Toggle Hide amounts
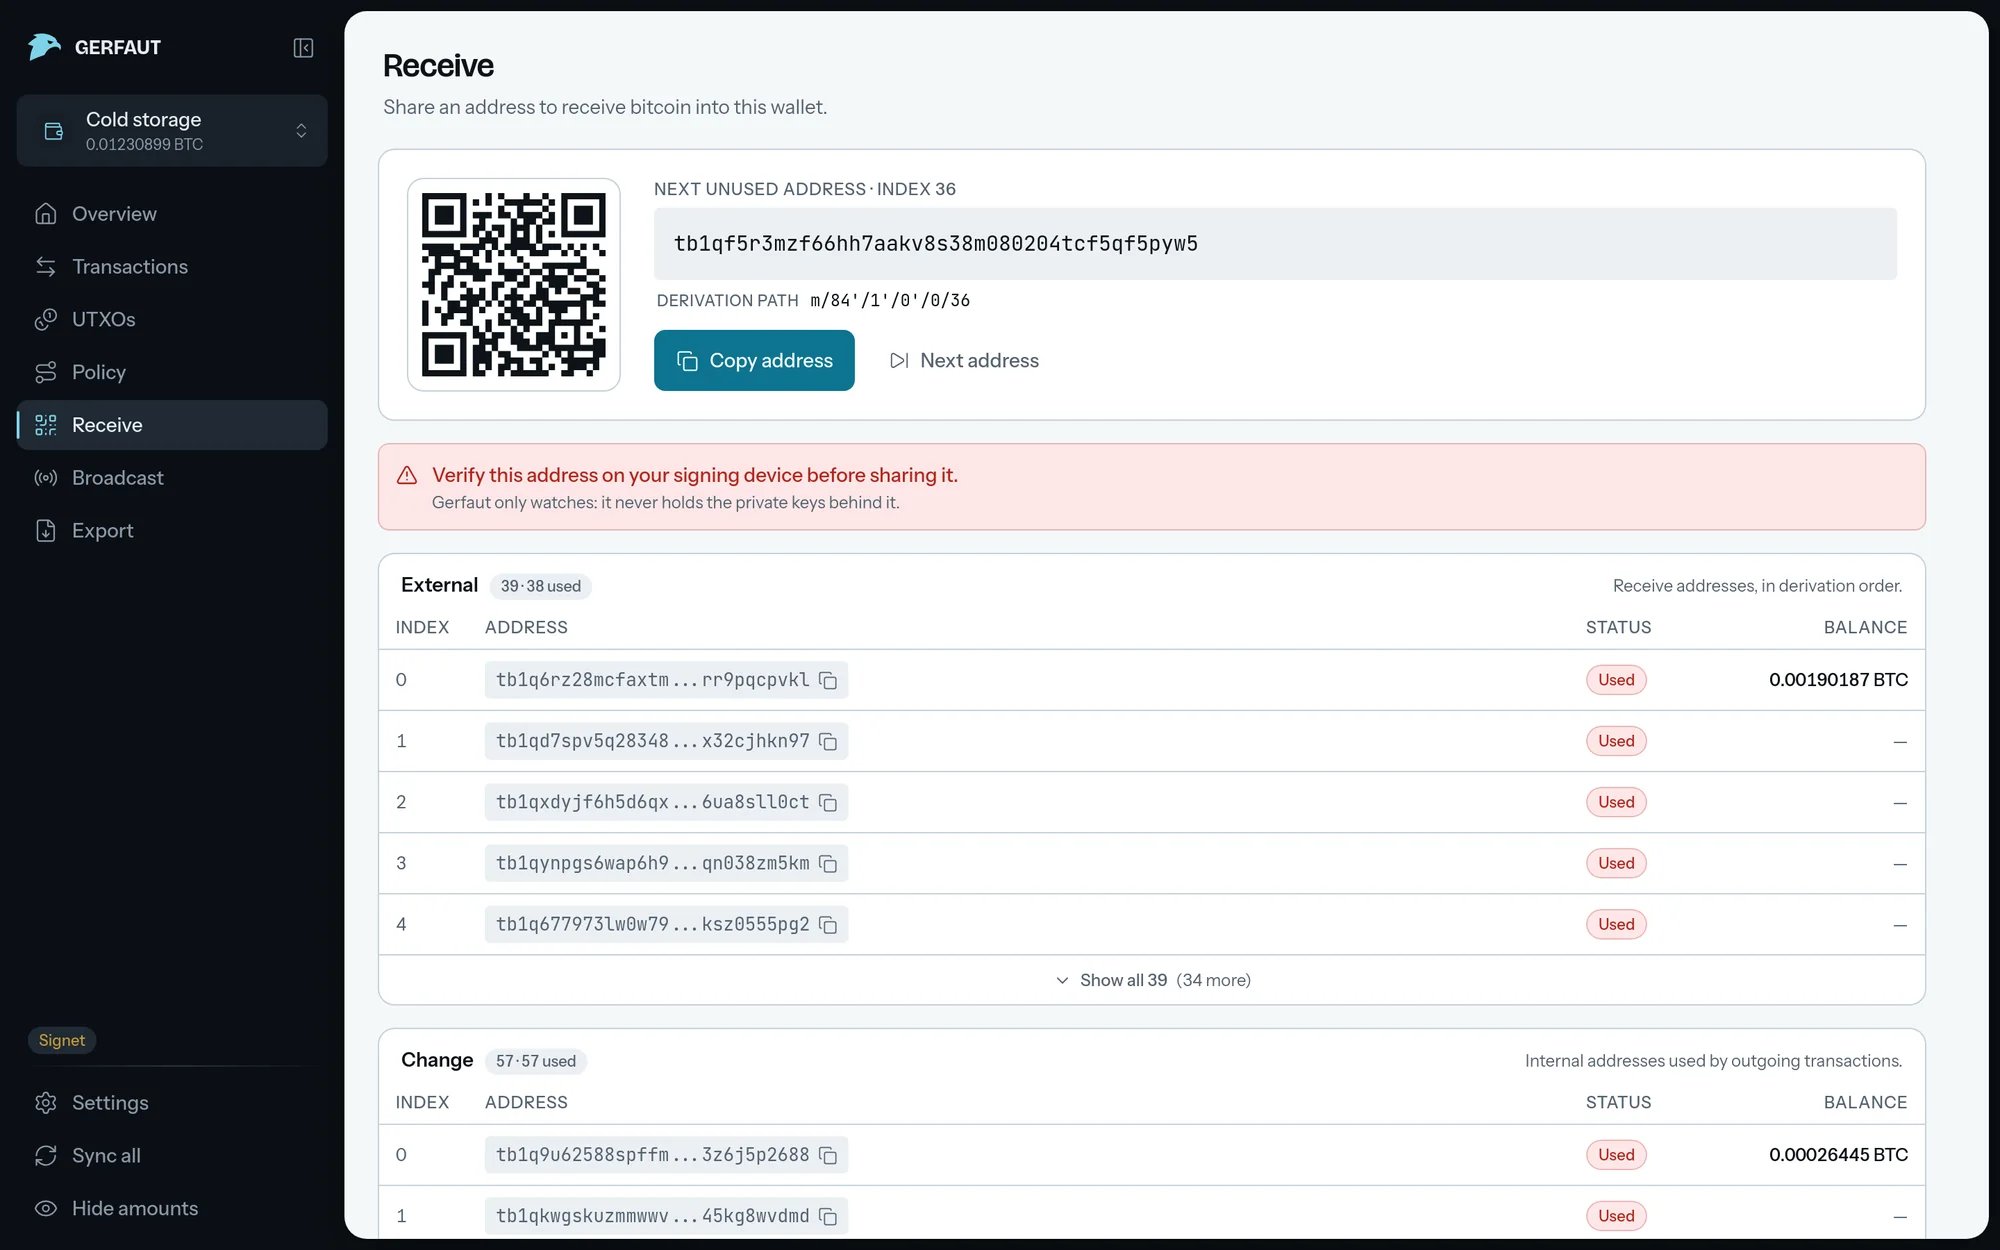2000x1250 pixels. tap(172, 1209)
